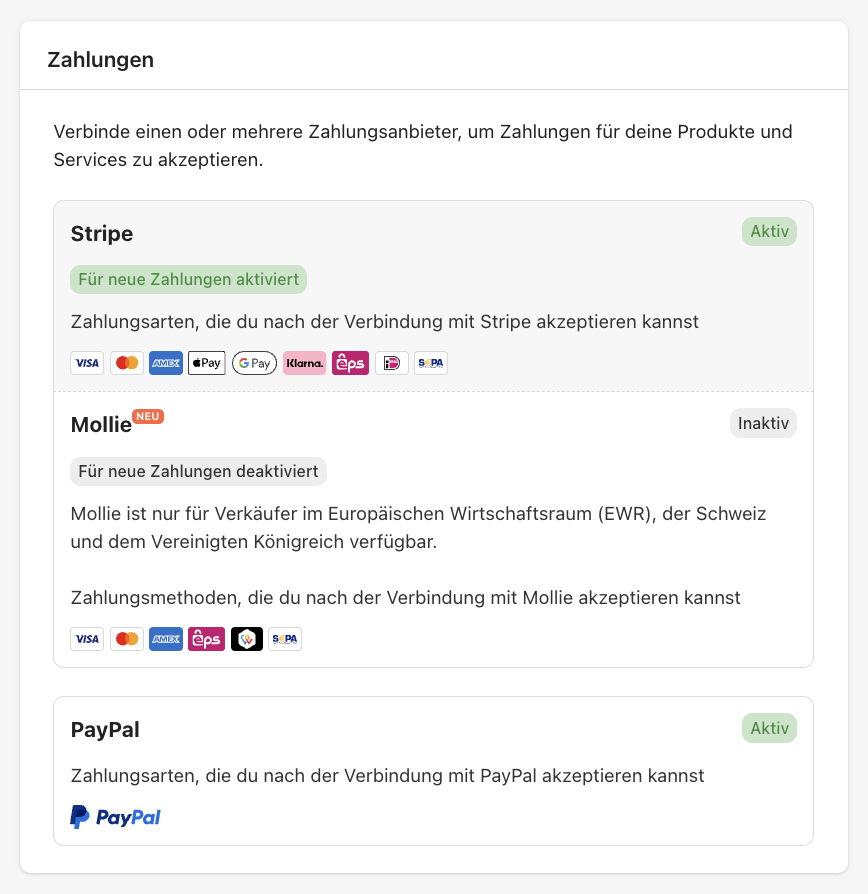Click 'Für neue Zahlungen deaktiviert' for Mollie
Viewport: 868px width, 894px height.
[x=197, y=471]
